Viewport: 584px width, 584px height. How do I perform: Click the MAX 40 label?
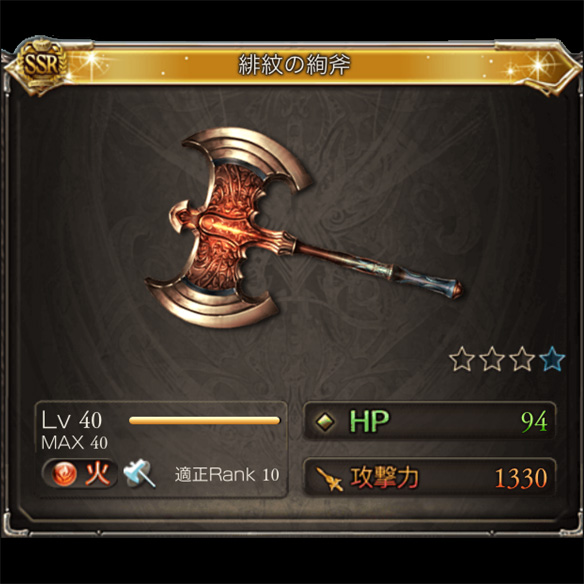coord(74,442)
